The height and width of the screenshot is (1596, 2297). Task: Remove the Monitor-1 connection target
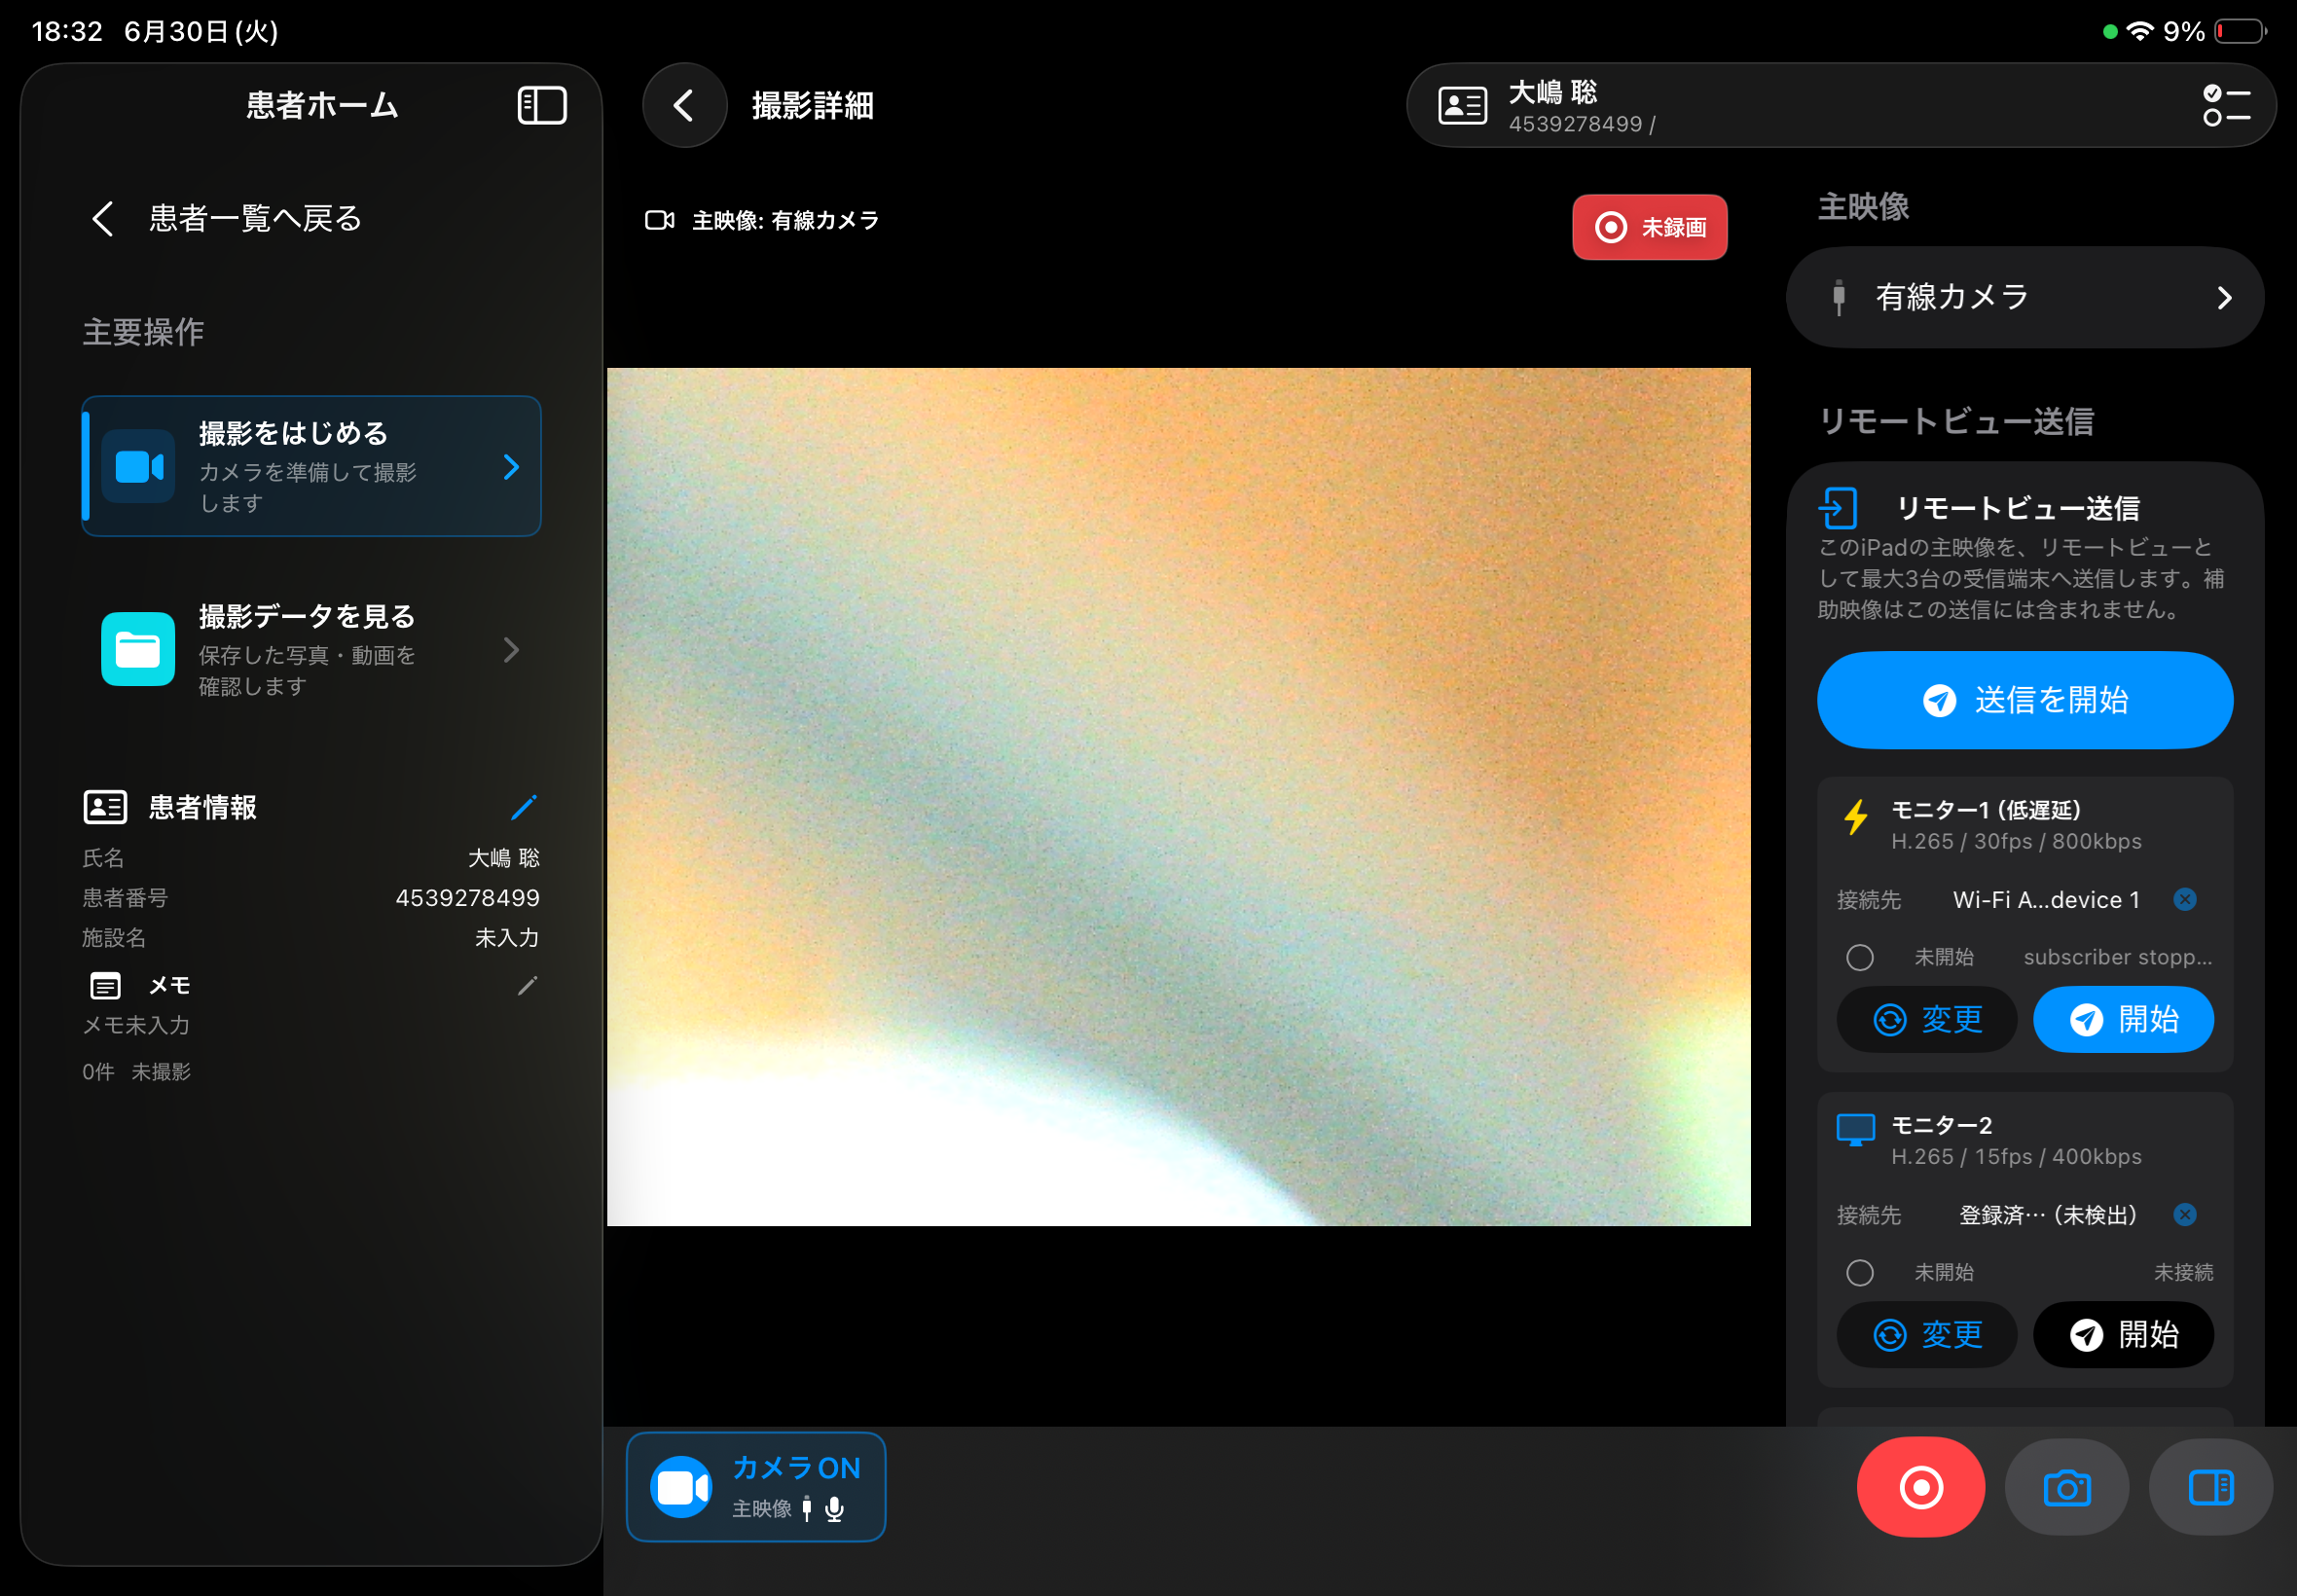[2185, 900]
